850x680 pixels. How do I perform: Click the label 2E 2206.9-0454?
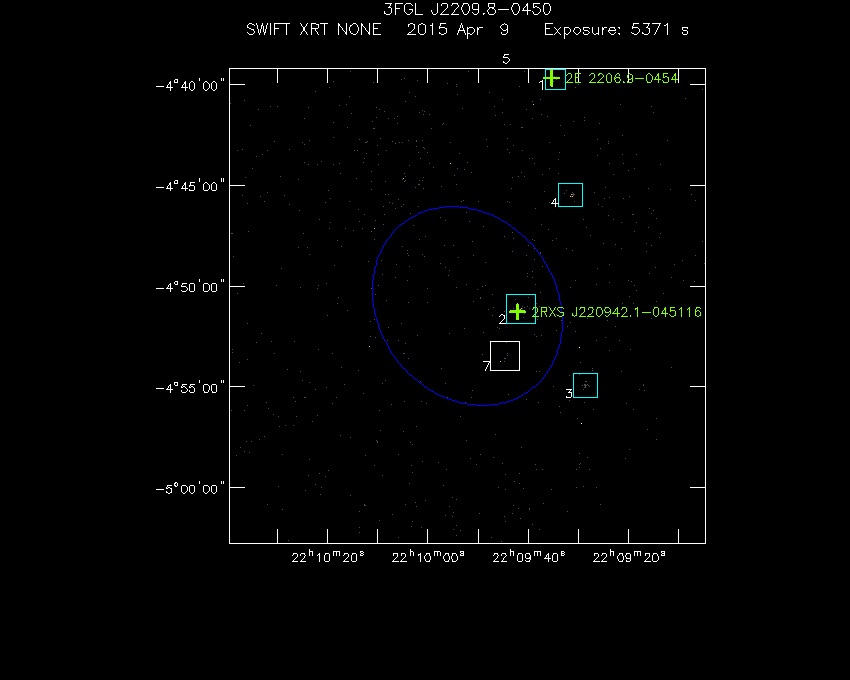click(x=622, y=78)
